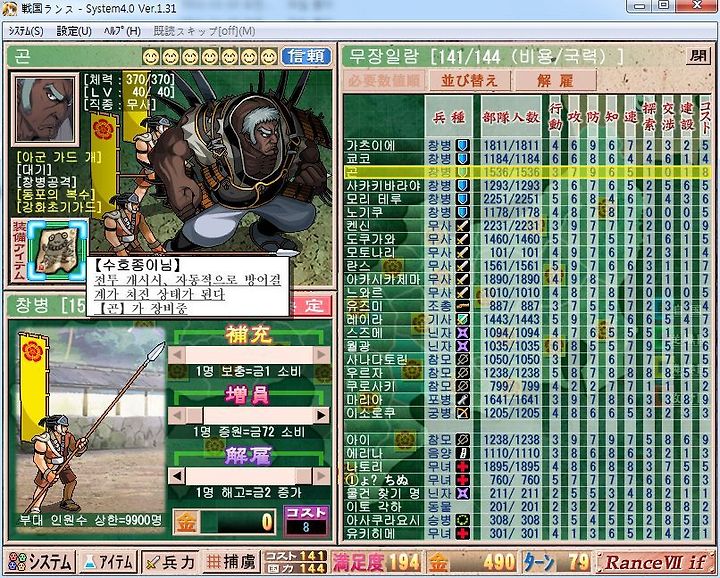Open the システム button in bottom bar

click(40, 562)
